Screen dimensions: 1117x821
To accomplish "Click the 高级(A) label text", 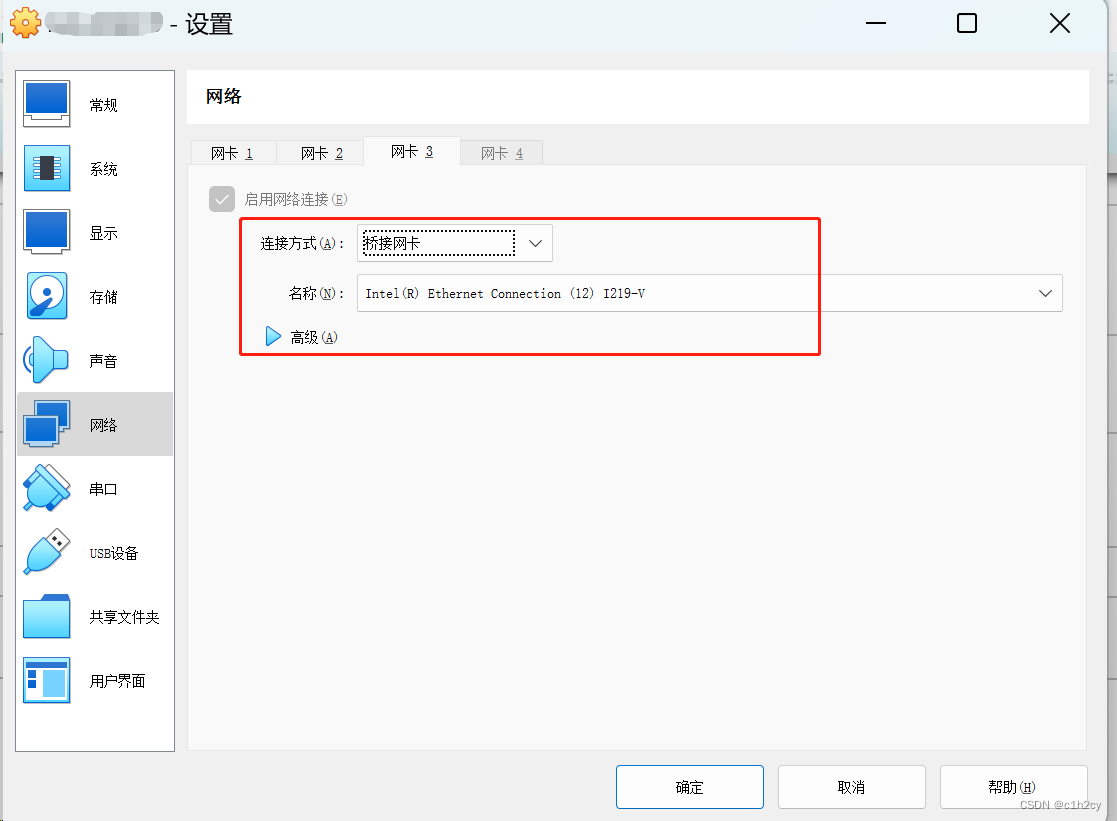I will [x=313, y=337].
